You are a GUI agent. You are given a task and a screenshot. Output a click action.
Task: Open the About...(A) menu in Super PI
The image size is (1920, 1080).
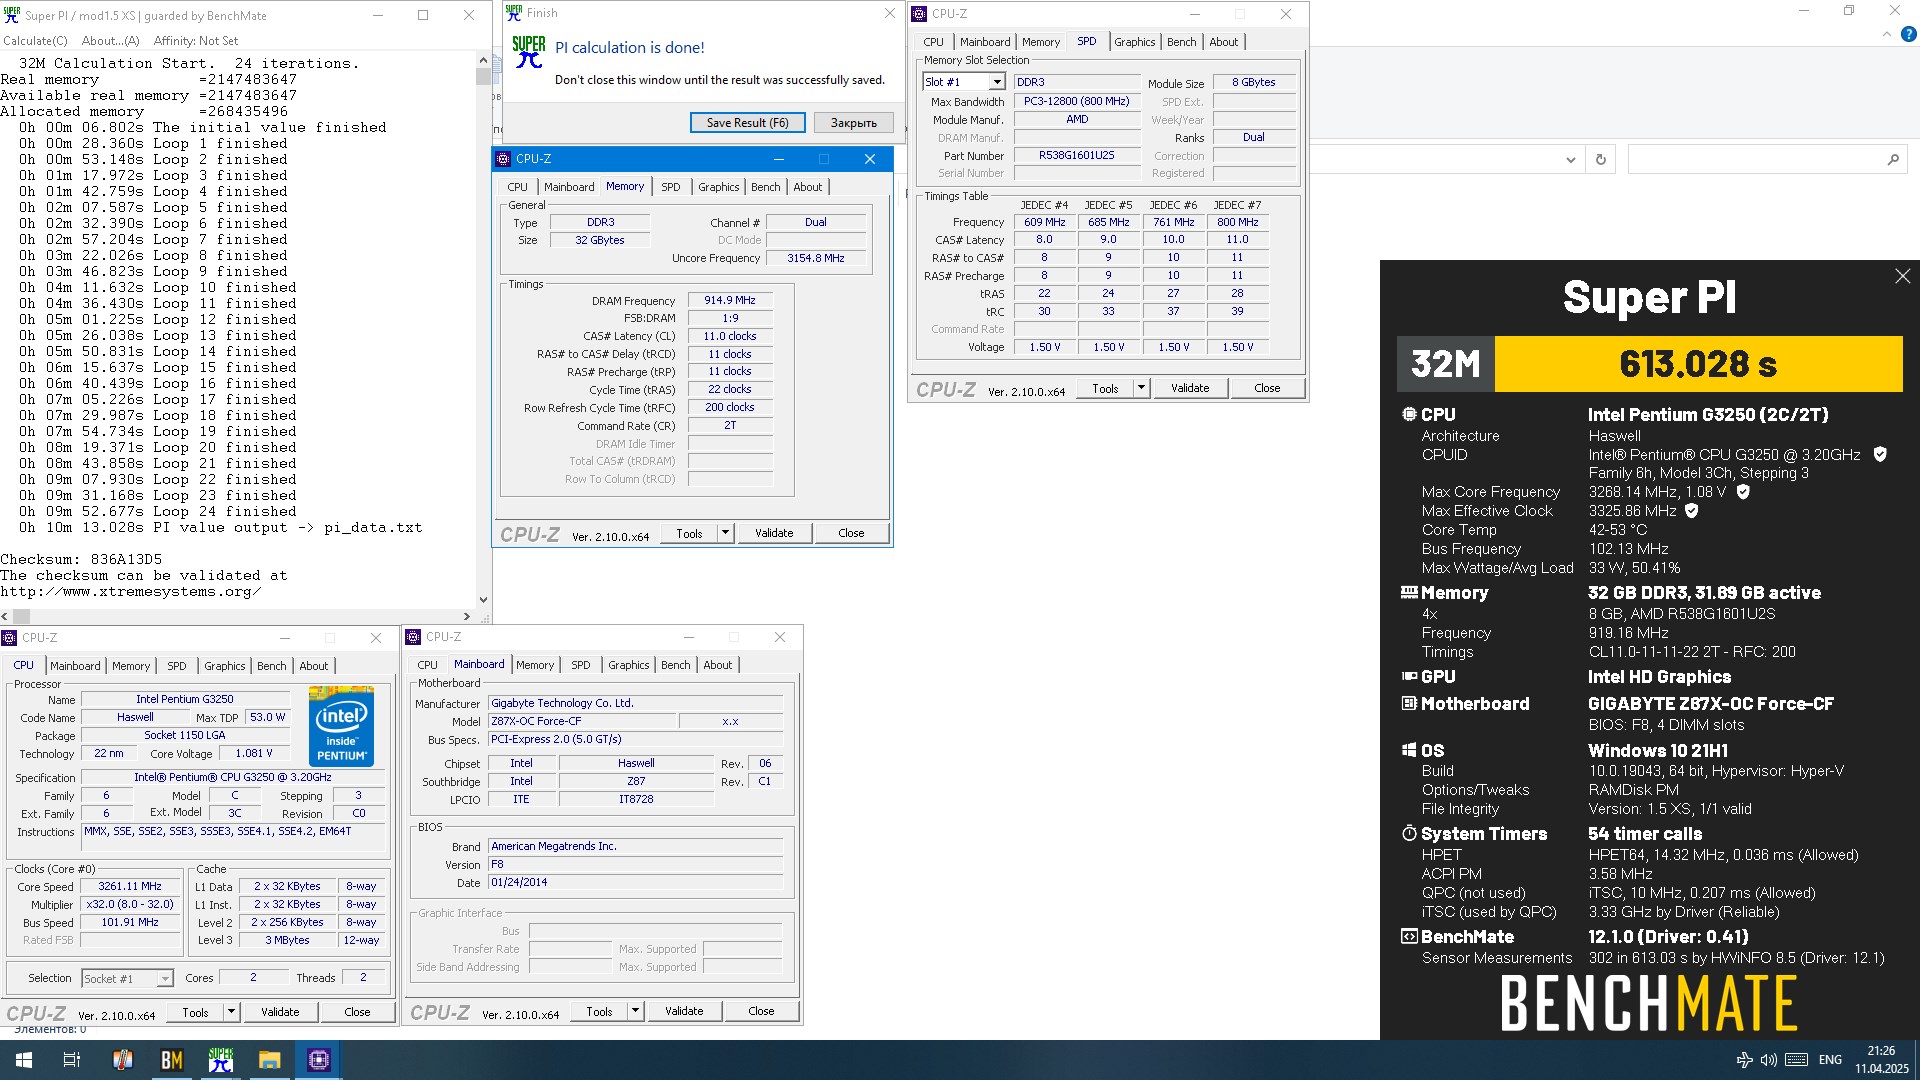coord(110,41)
